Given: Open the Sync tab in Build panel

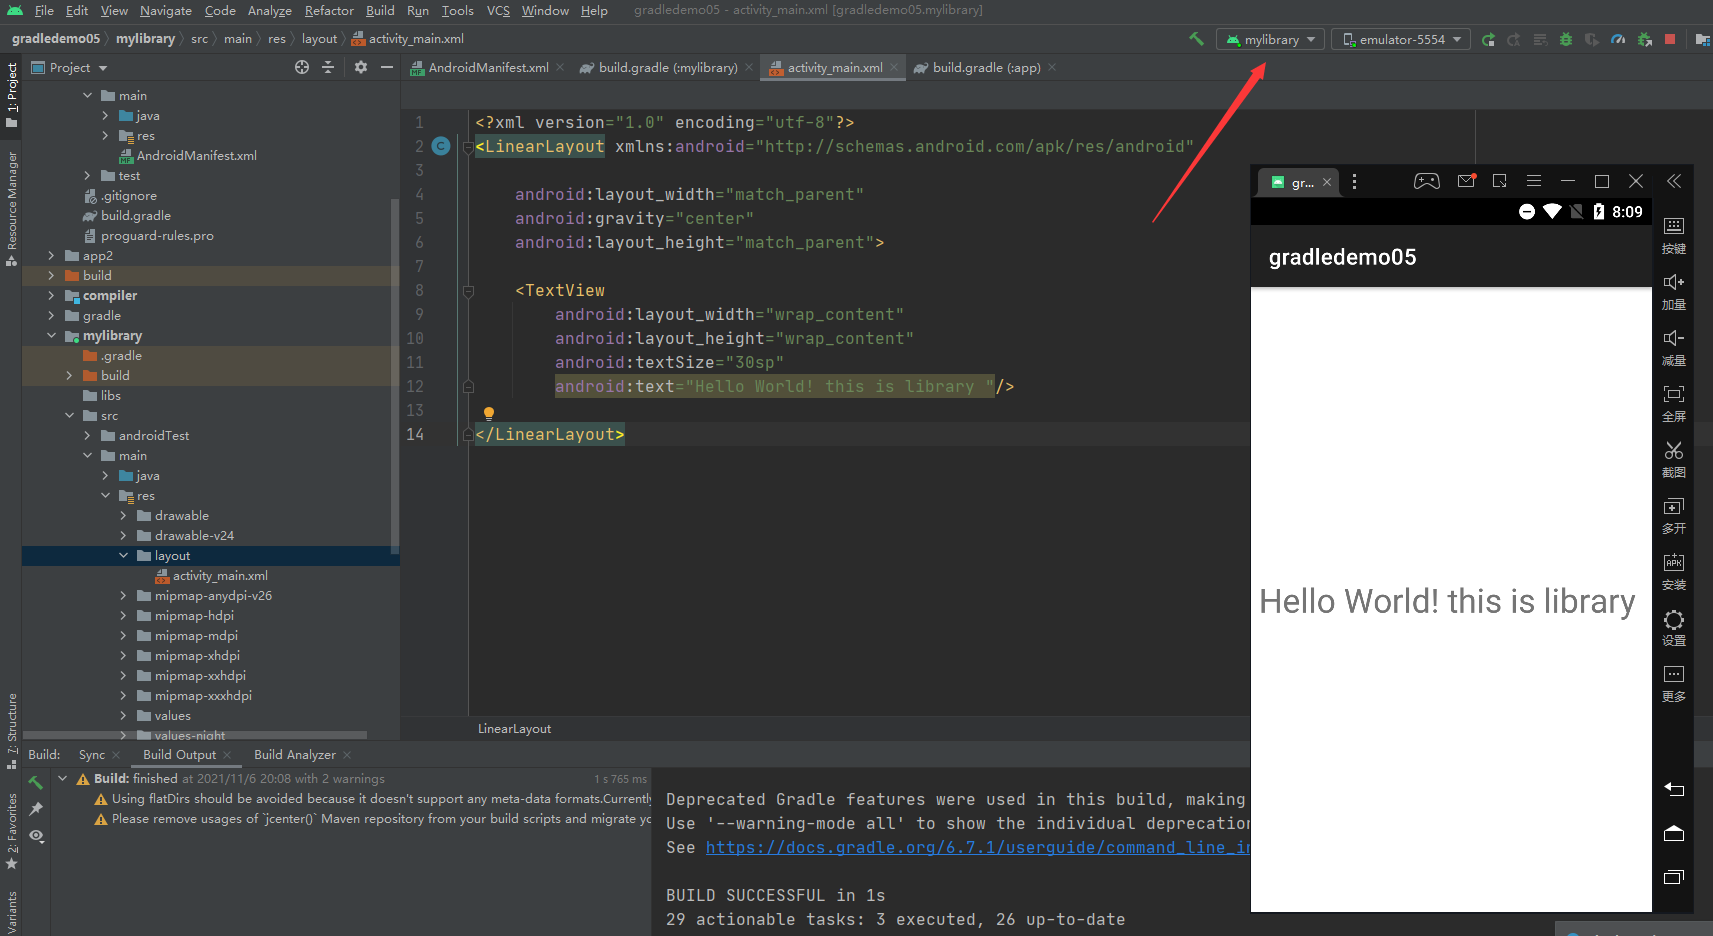Looking at the screenshot, I should point(92,754).
